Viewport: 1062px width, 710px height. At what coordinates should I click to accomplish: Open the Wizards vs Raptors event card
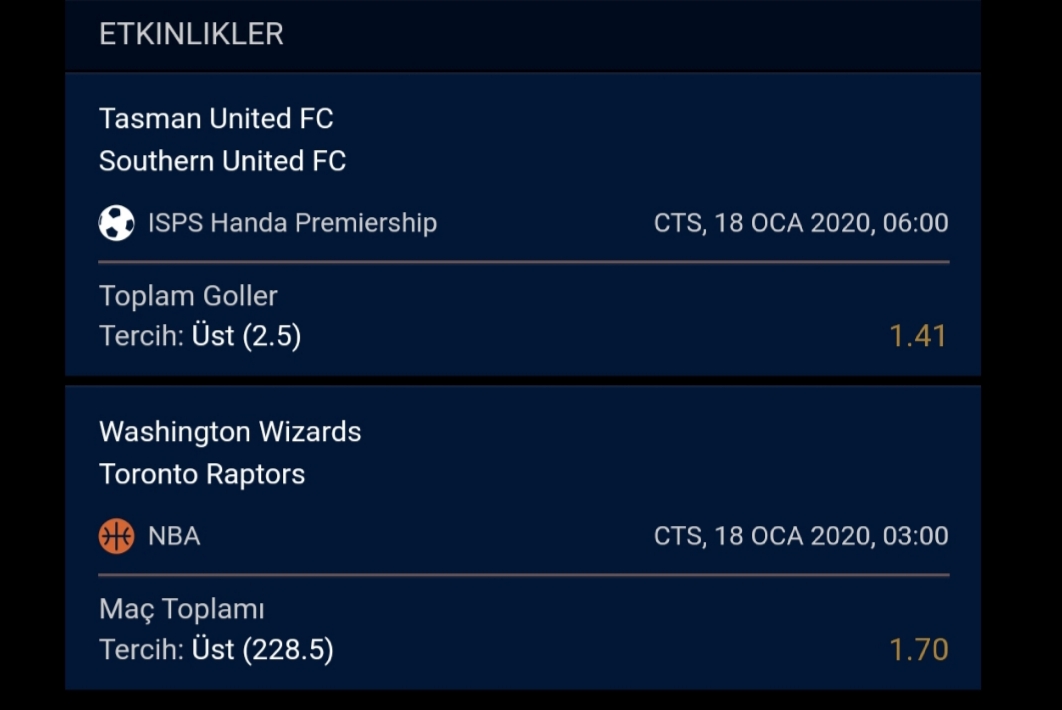(x=523, y=538)
